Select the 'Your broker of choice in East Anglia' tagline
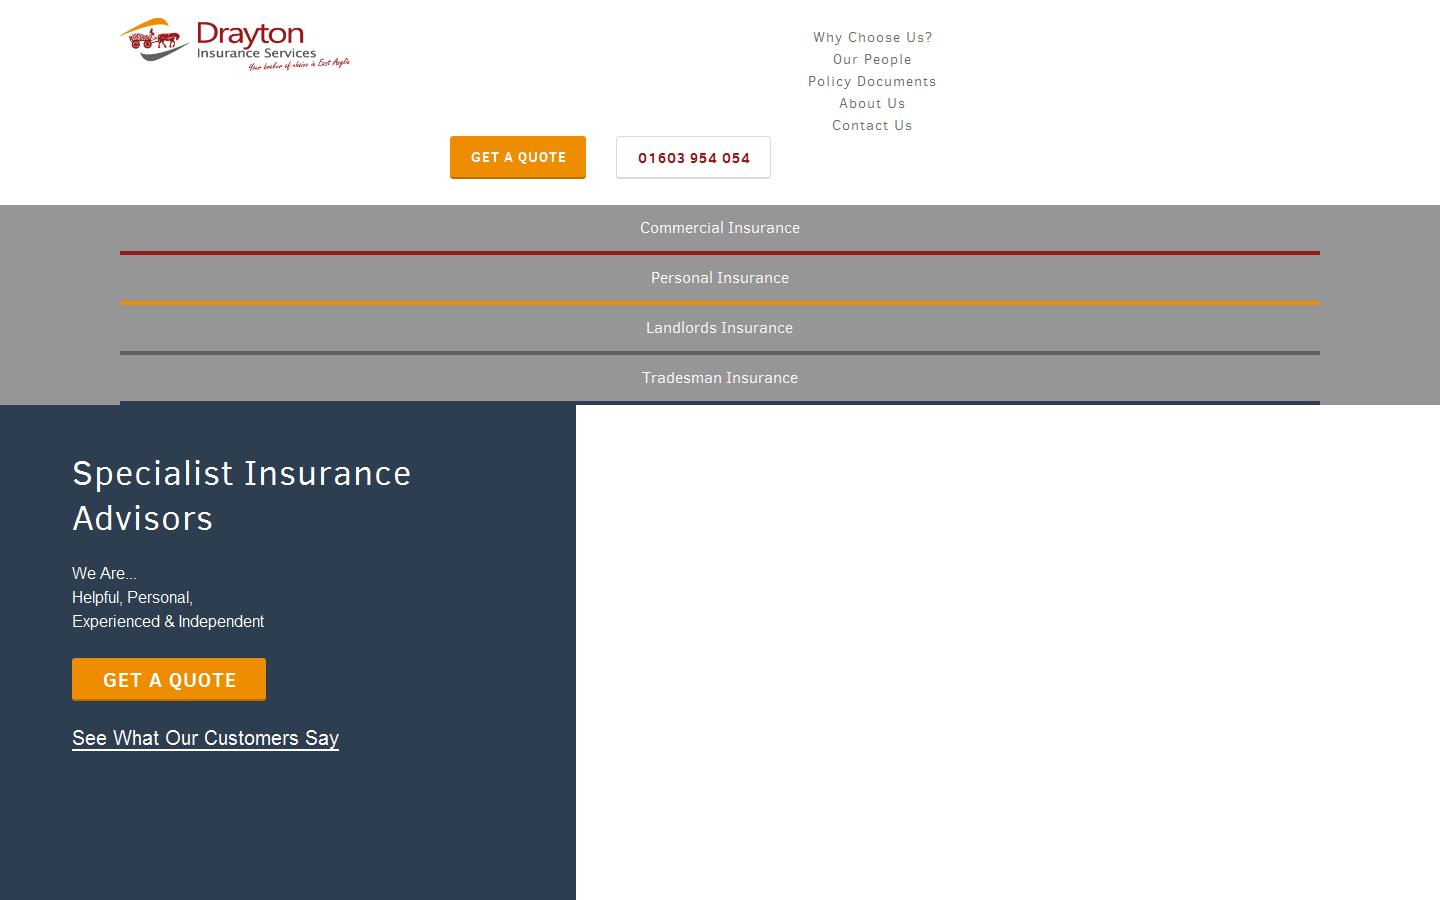 point(298,62)
